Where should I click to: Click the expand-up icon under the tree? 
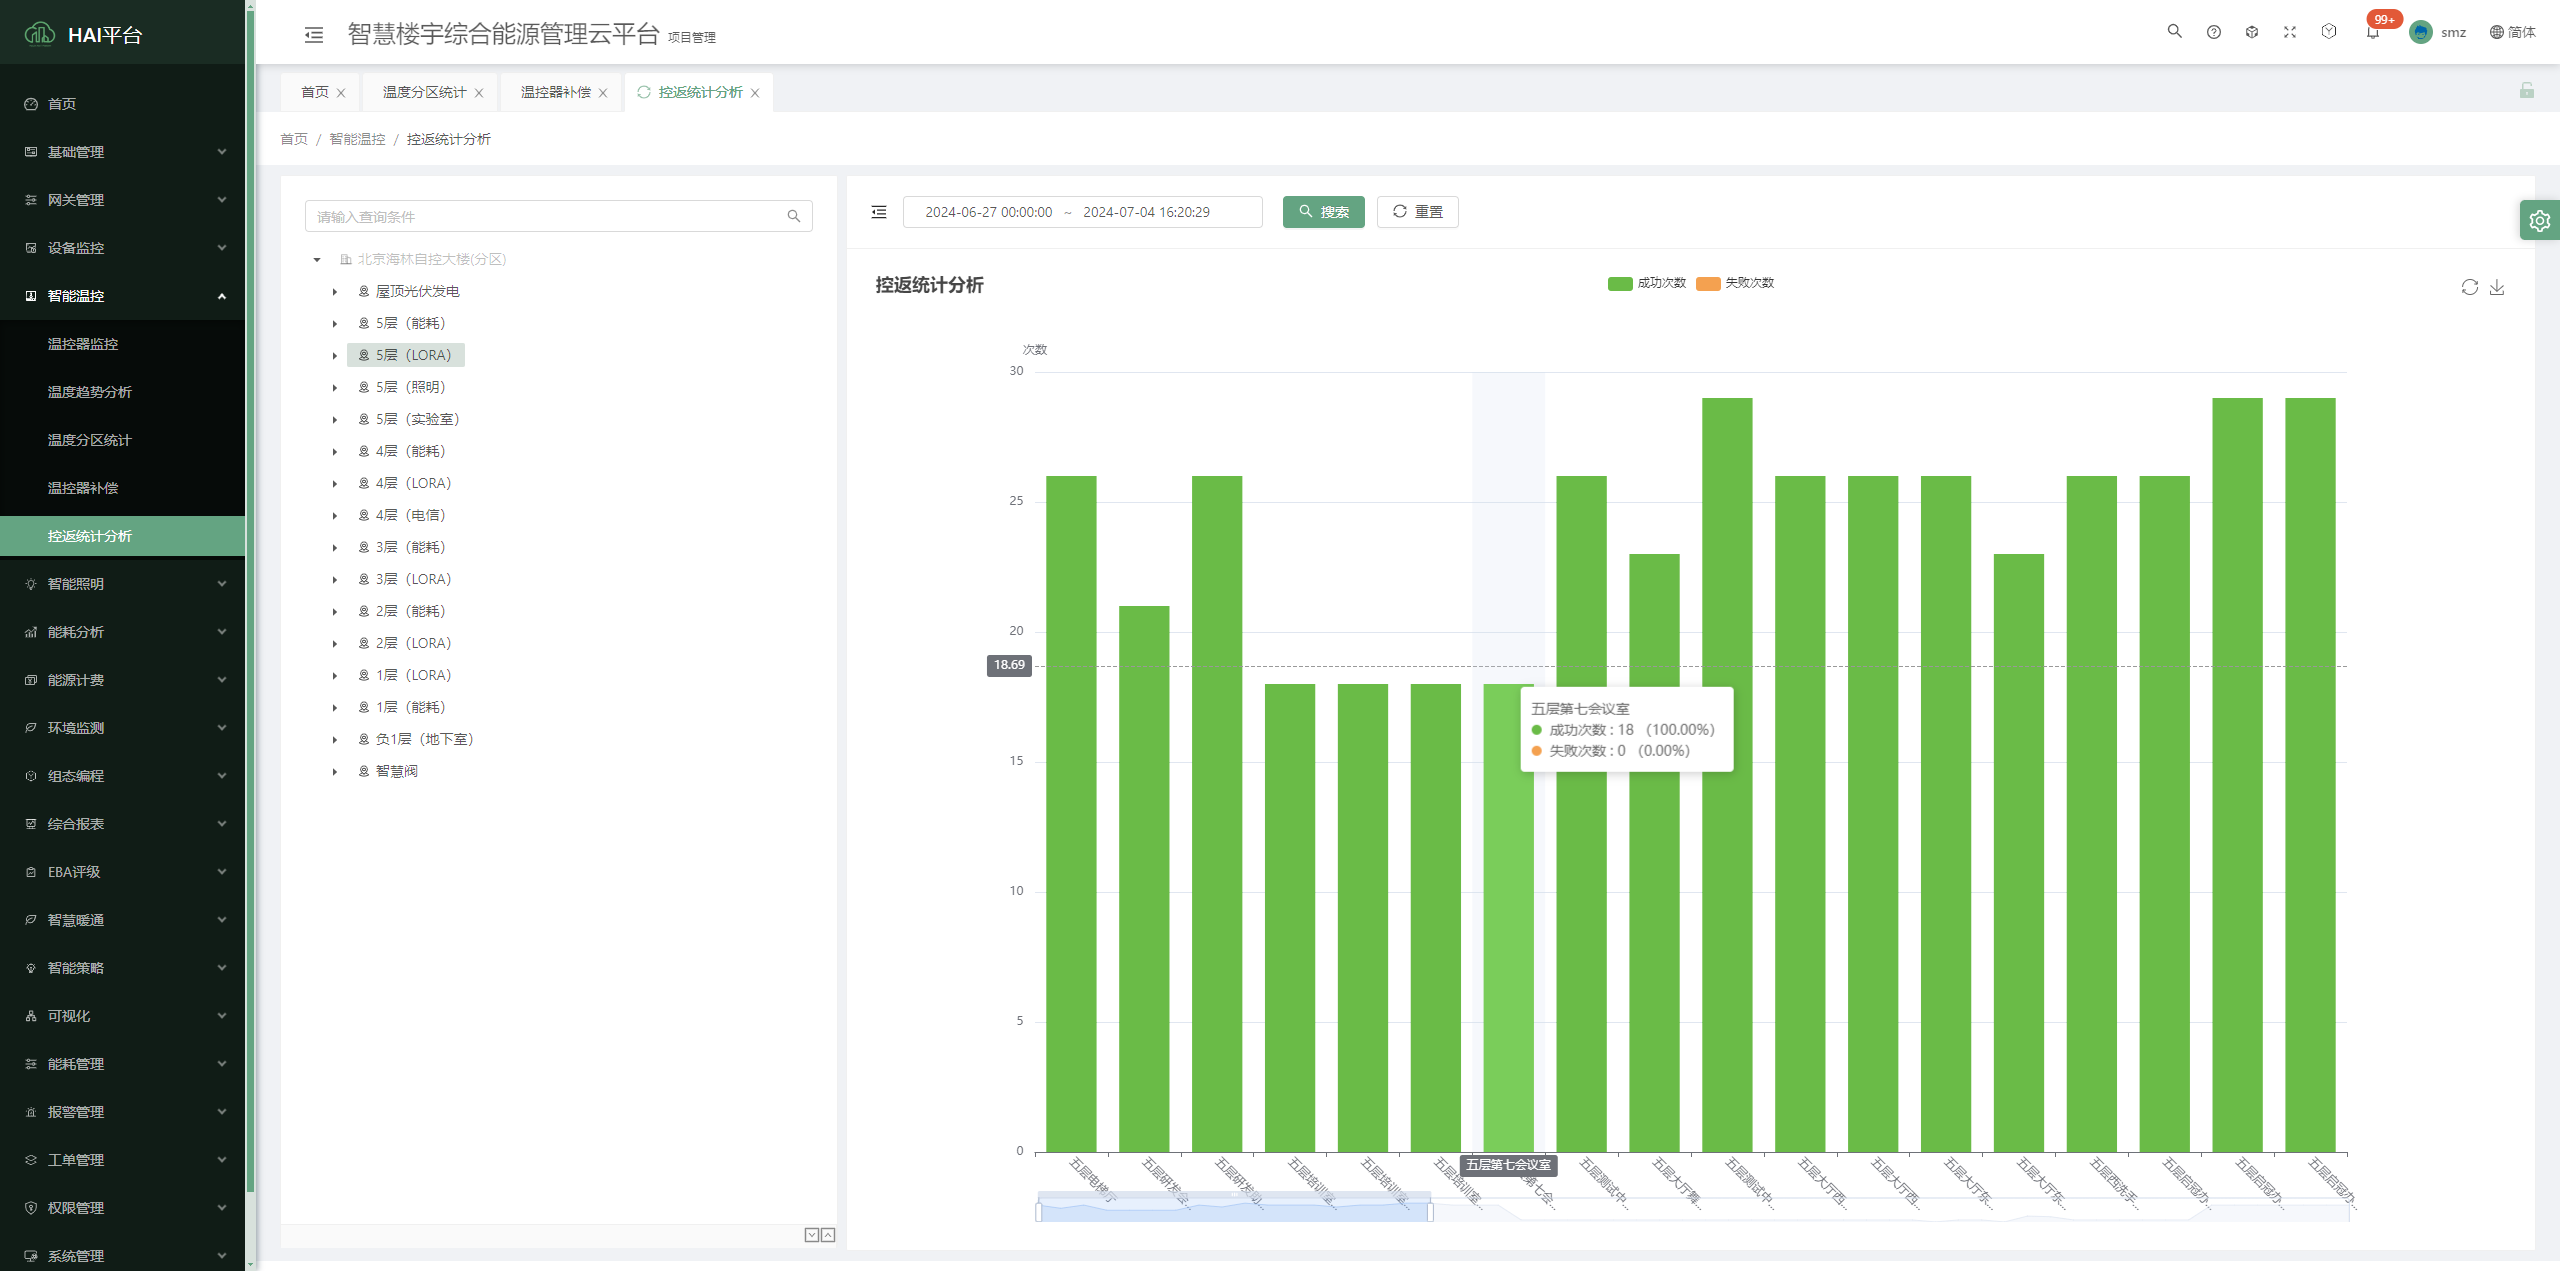(x=828, y=1235)
